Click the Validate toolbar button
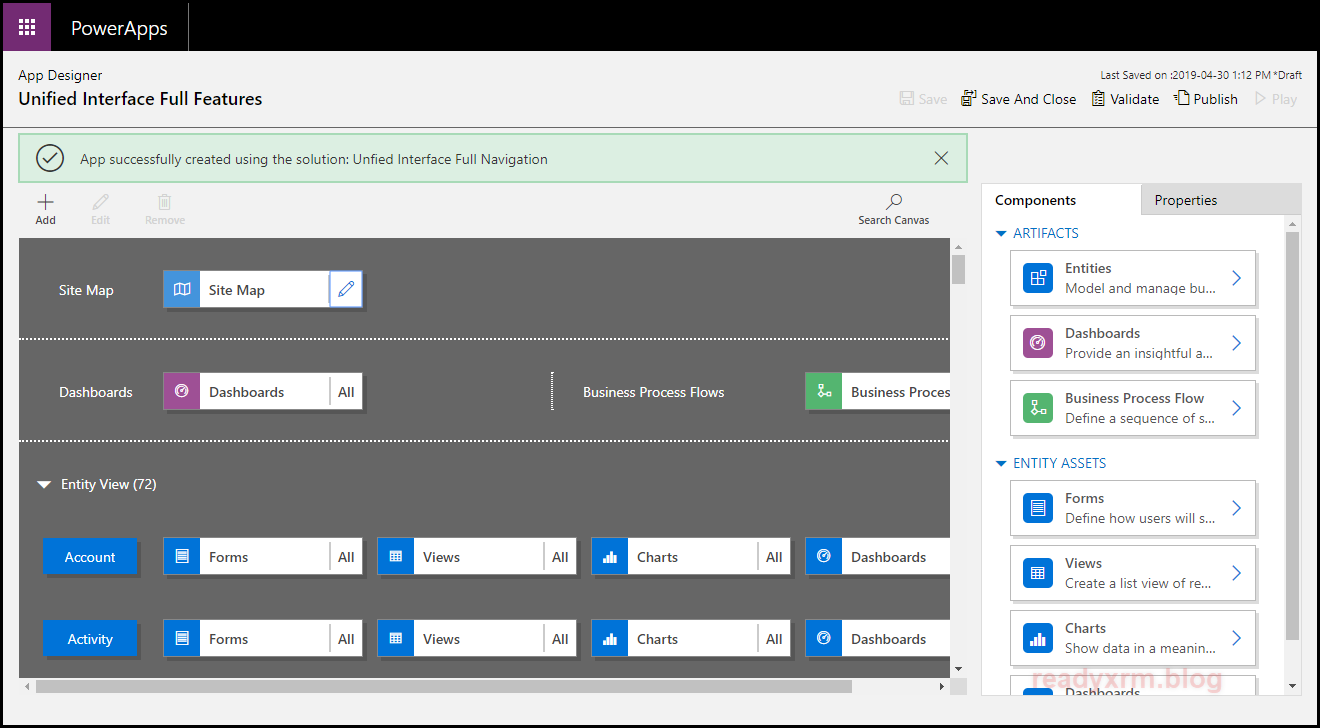1320x728 pixels. click(1125, 99)
